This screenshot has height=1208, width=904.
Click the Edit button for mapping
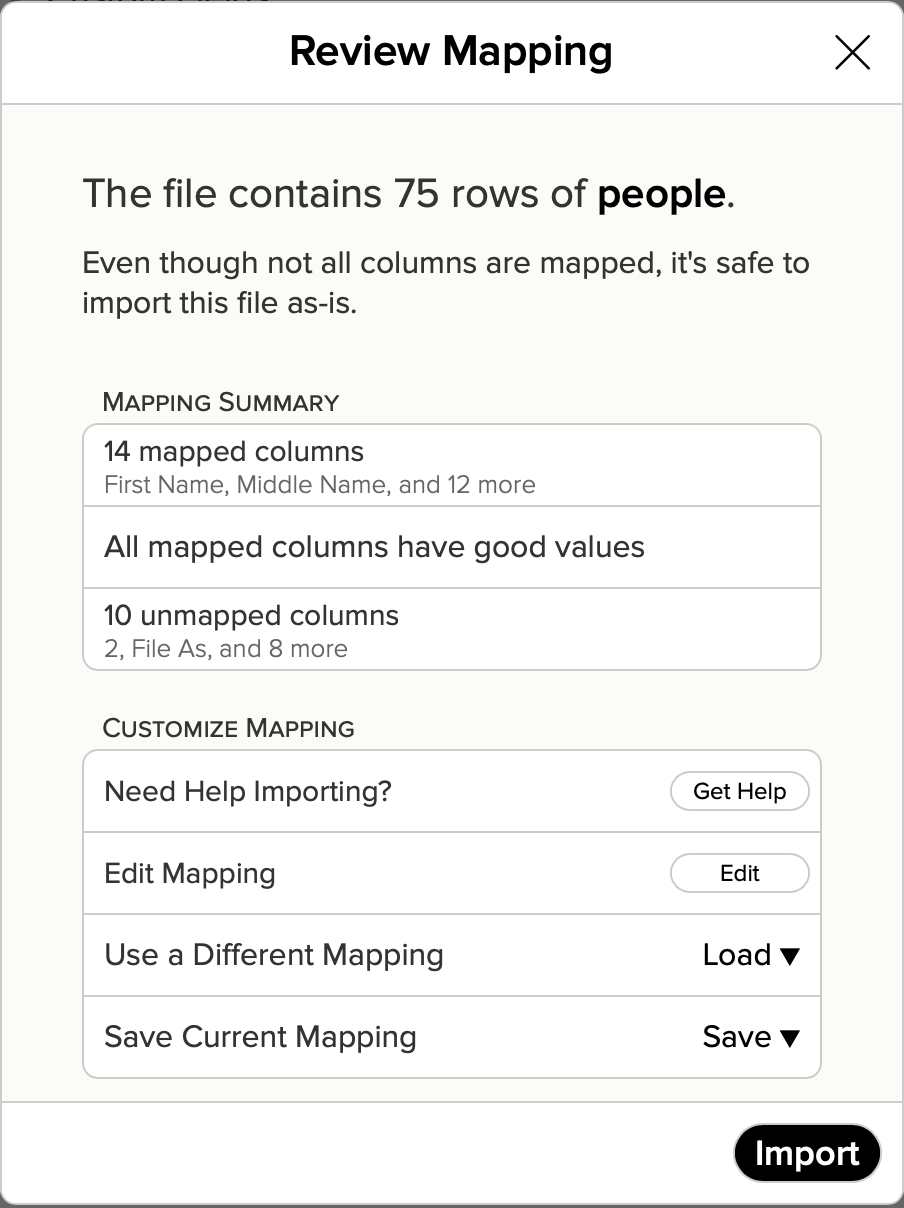point(739,873)
